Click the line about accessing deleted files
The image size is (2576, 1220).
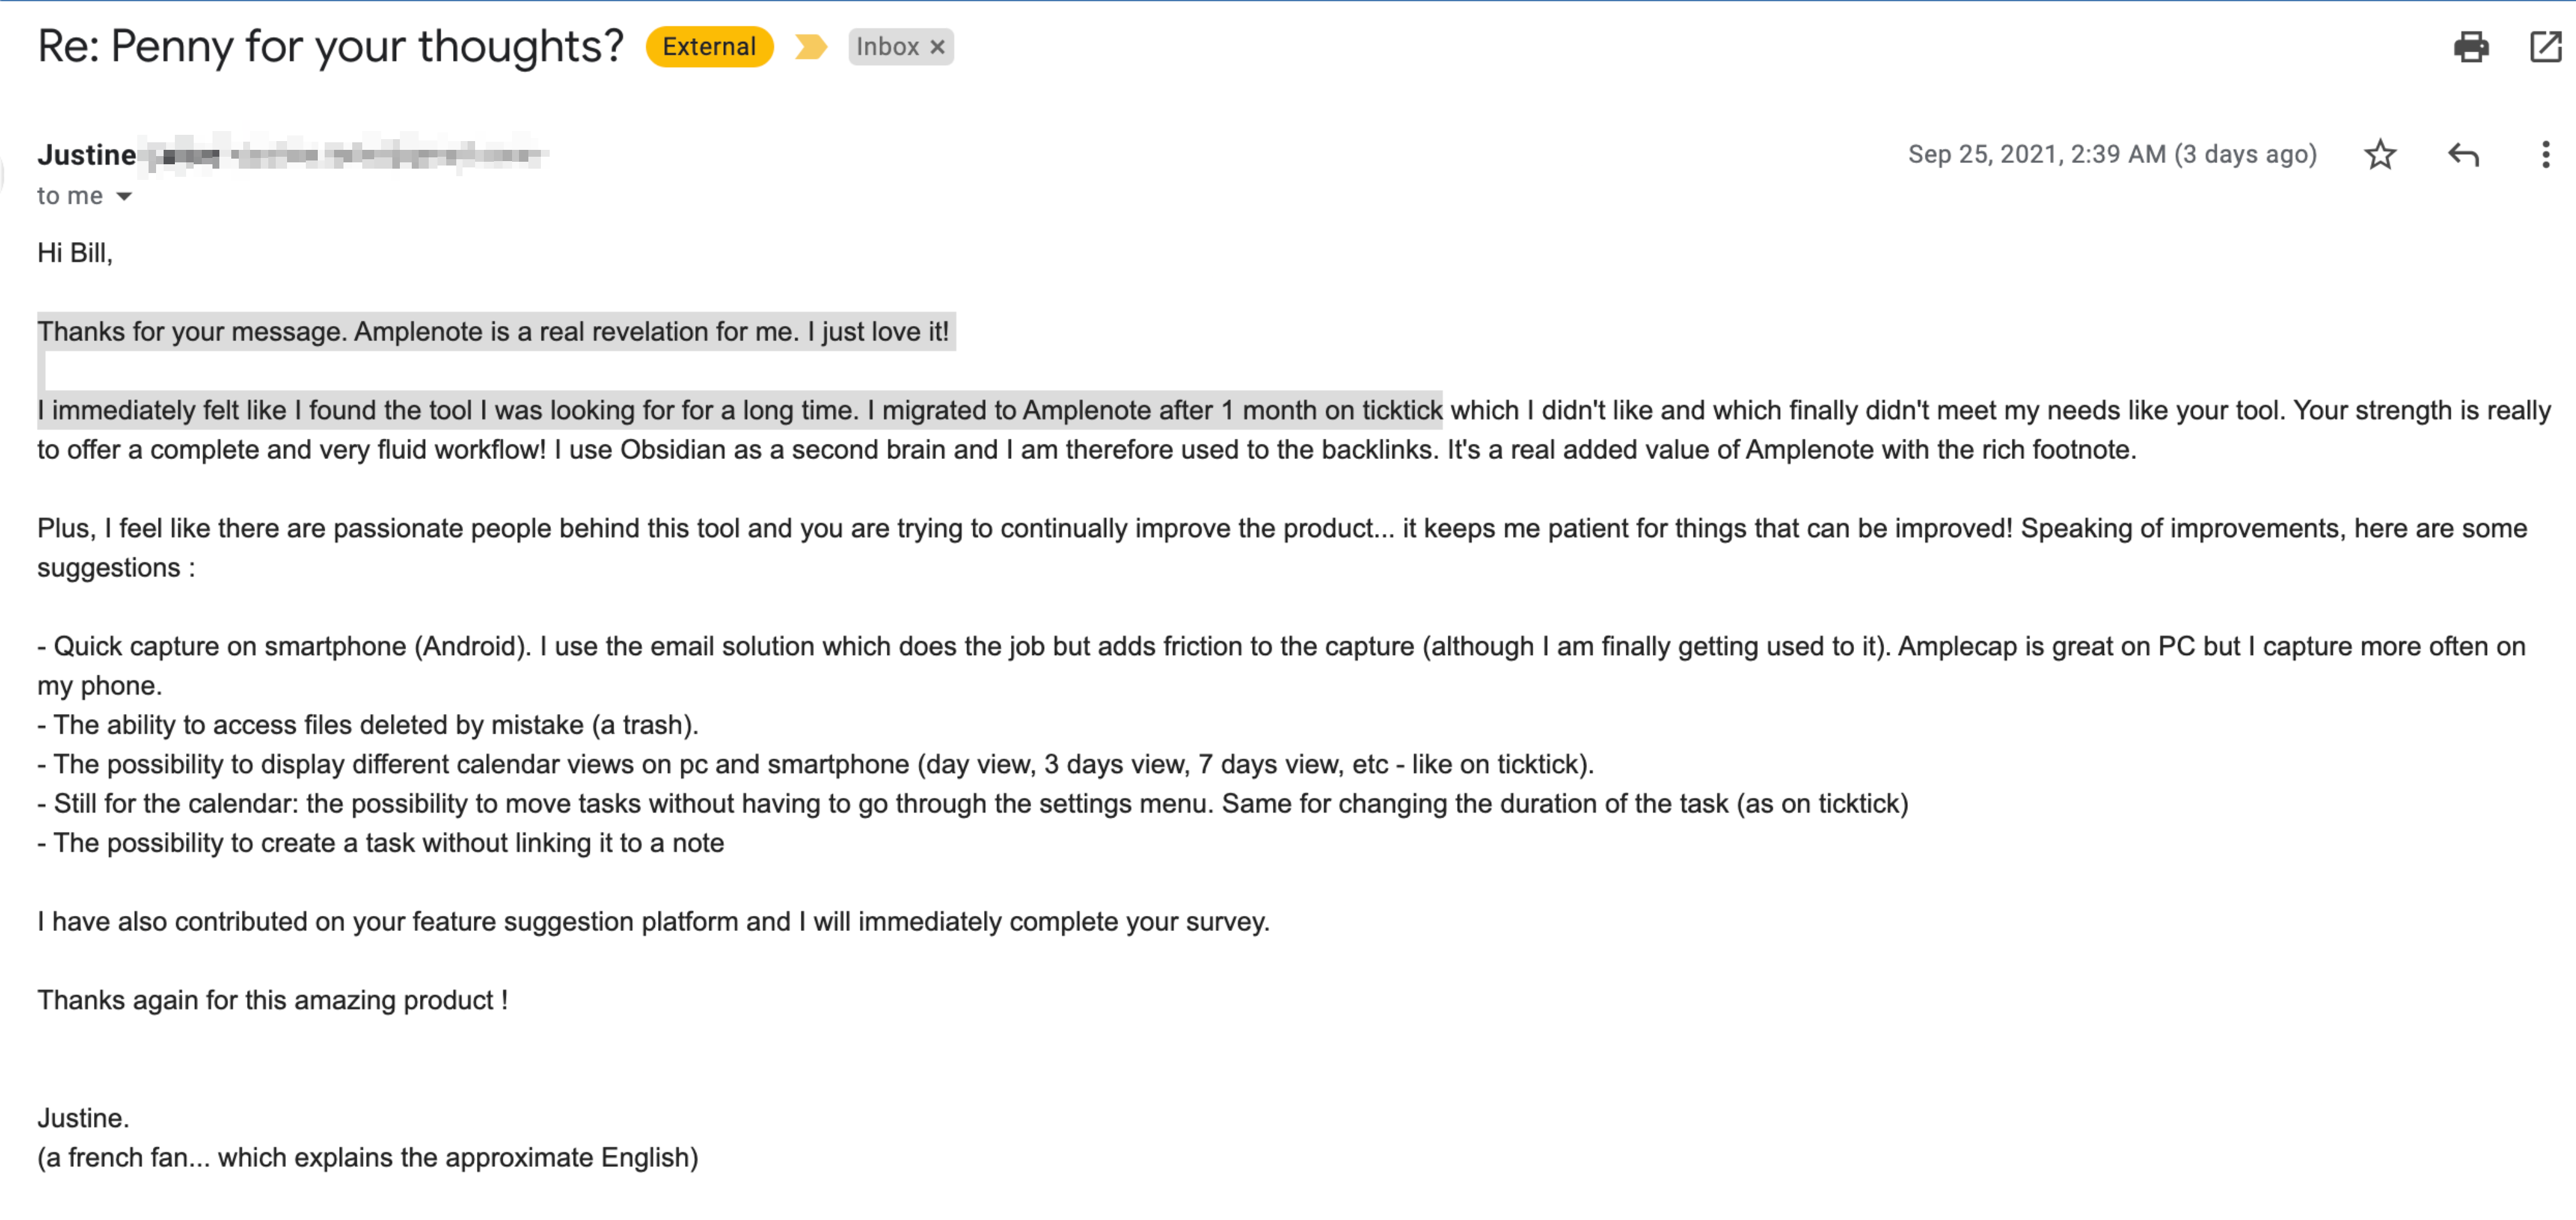pos(368,725)
